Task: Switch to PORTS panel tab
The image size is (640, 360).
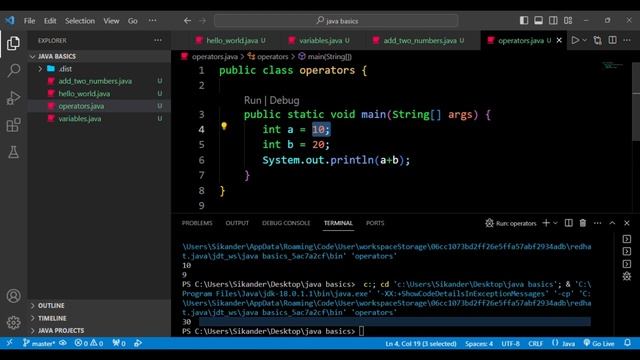Action: [375, 223]
